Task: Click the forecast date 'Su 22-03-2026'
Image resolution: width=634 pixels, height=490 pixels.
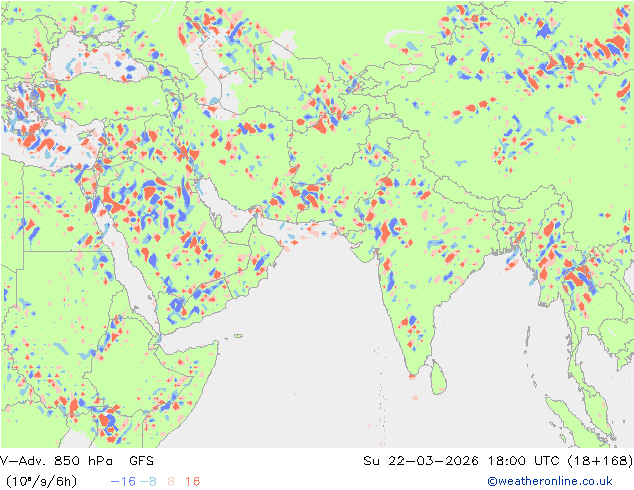Action: [x=421, y=460]
